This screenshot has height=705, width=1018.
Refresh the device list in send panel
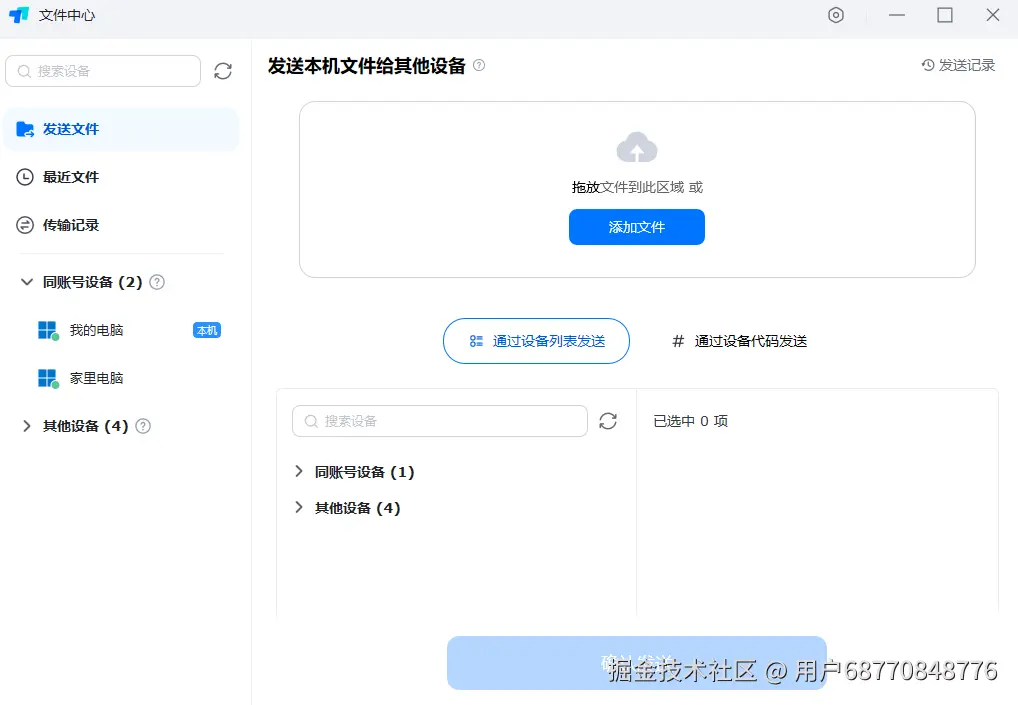[x=608, y=421]
